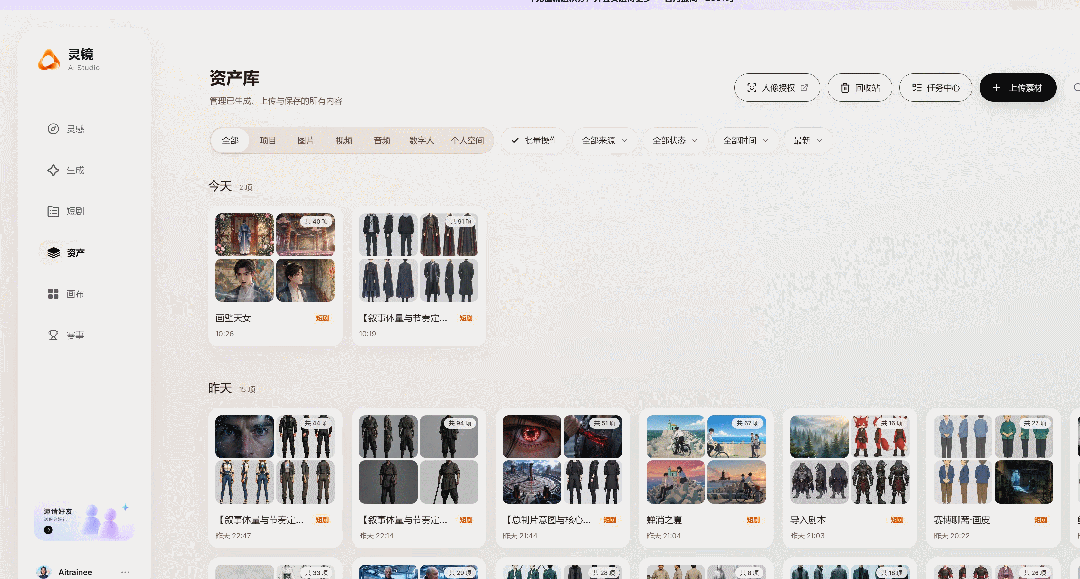Click the search magnifier icon at top right
The image size is (1080, 579).
point(1076,87)
